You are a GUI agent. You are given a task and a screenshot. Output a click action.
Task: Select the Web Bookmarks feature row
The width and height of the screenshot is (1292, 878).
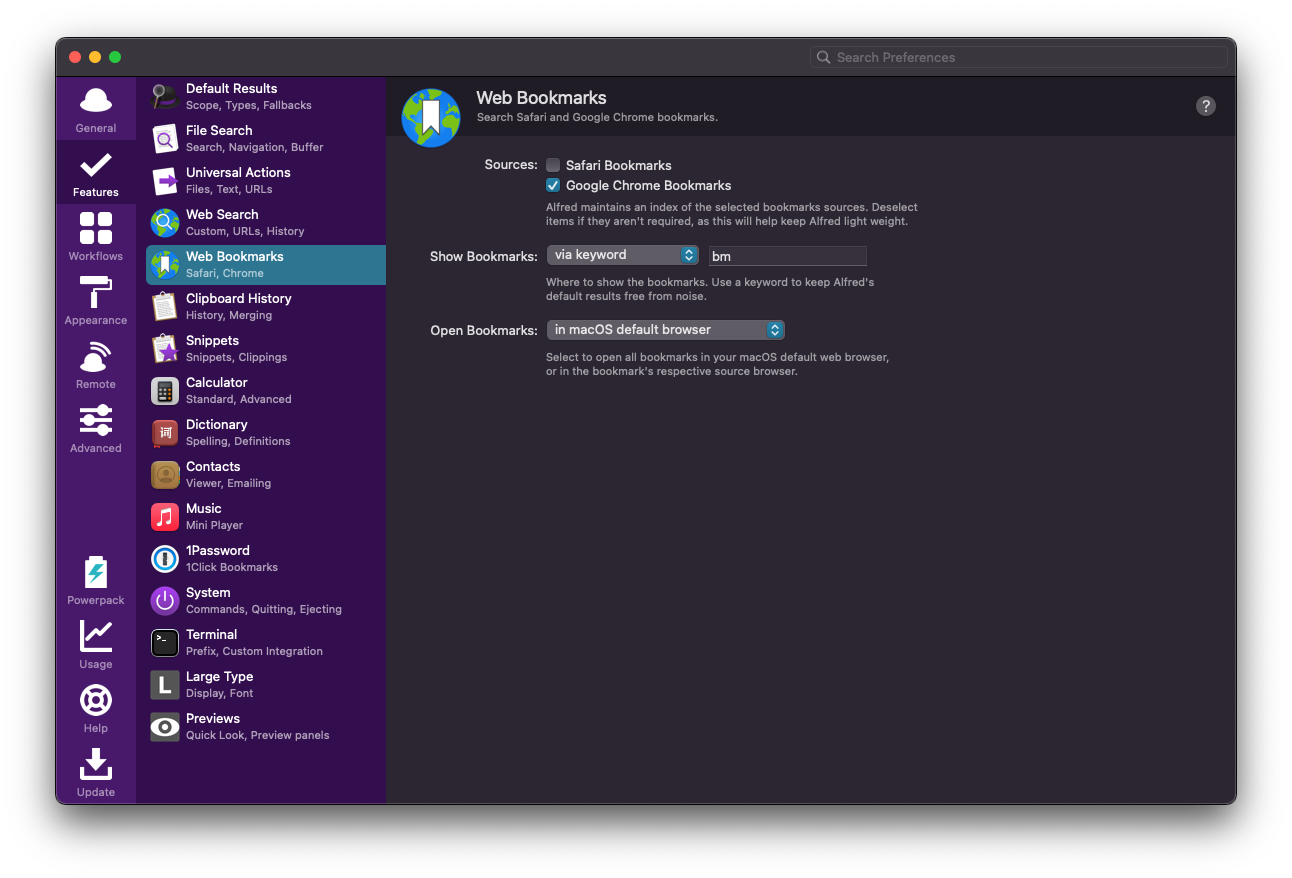[x=266, y=265]
